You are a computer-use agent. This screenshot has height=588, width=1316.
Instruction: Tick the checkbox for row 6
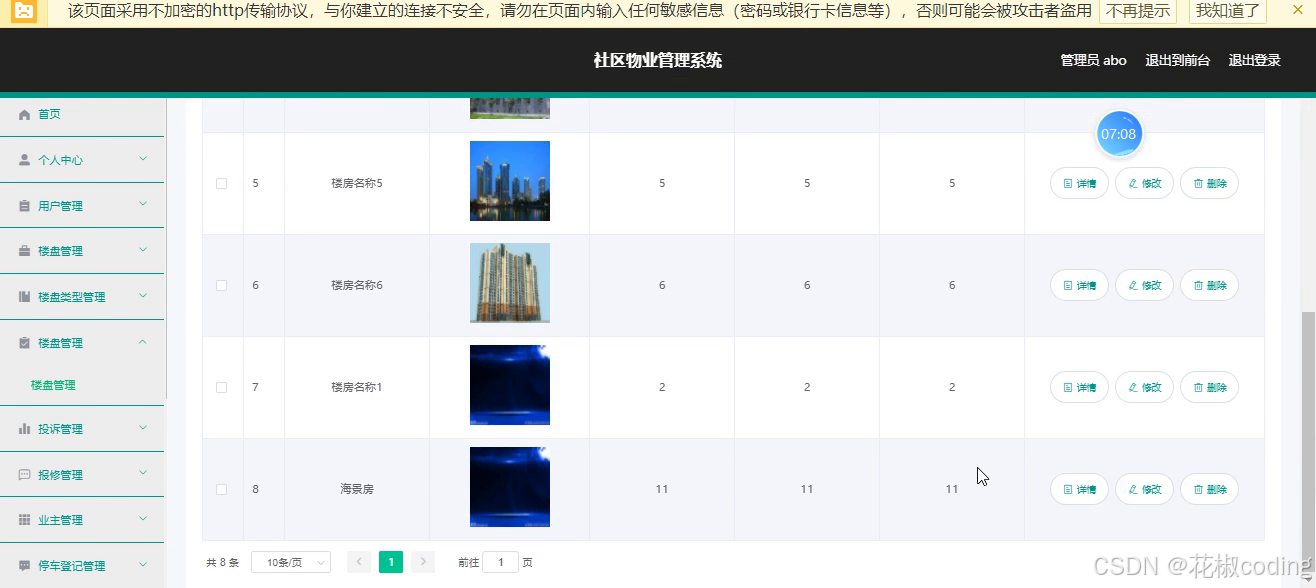coord(222,285)
